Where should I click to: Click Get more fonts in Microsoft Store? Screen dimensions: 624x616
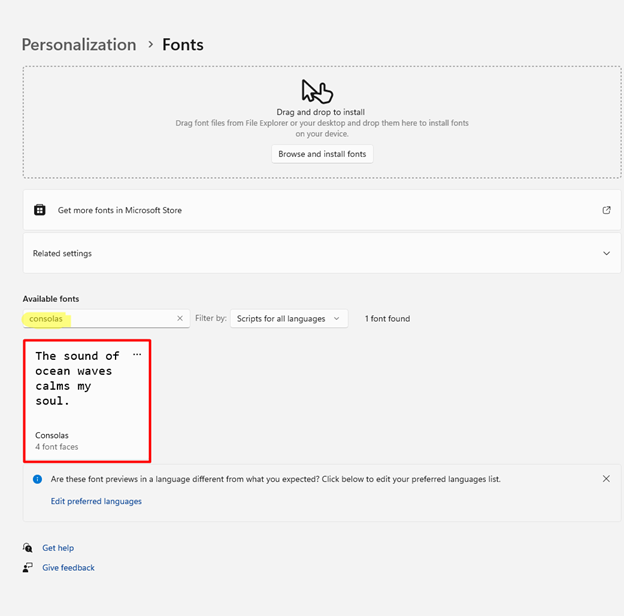(x=120, y=210)
